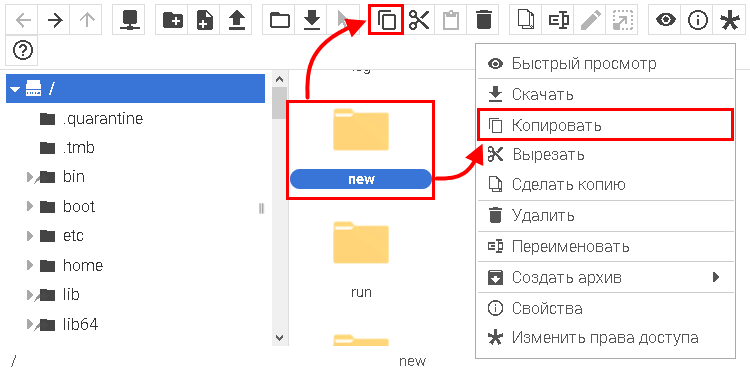Image resolution: width=750 pixels, height=373 pixels.
Task: Choose Свойства in context menu
Action: point(605,308)
